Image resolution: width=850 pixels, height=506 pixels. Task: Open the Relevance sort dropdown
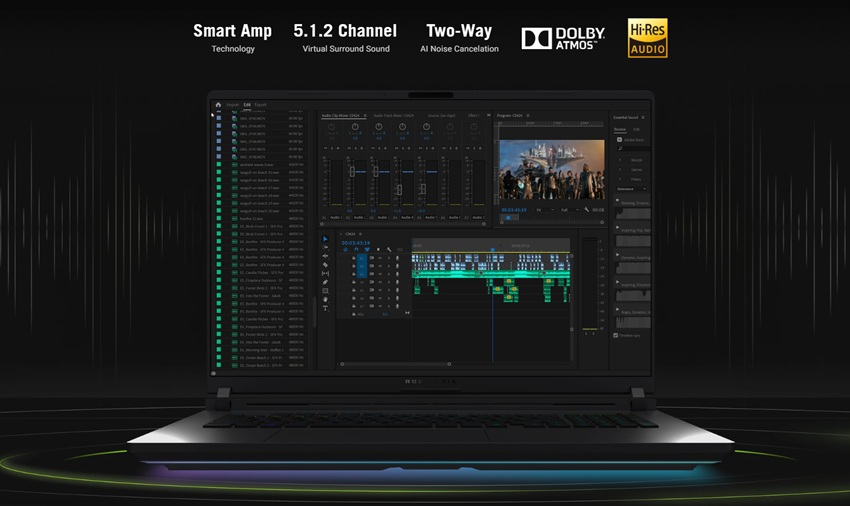point(631,189)
